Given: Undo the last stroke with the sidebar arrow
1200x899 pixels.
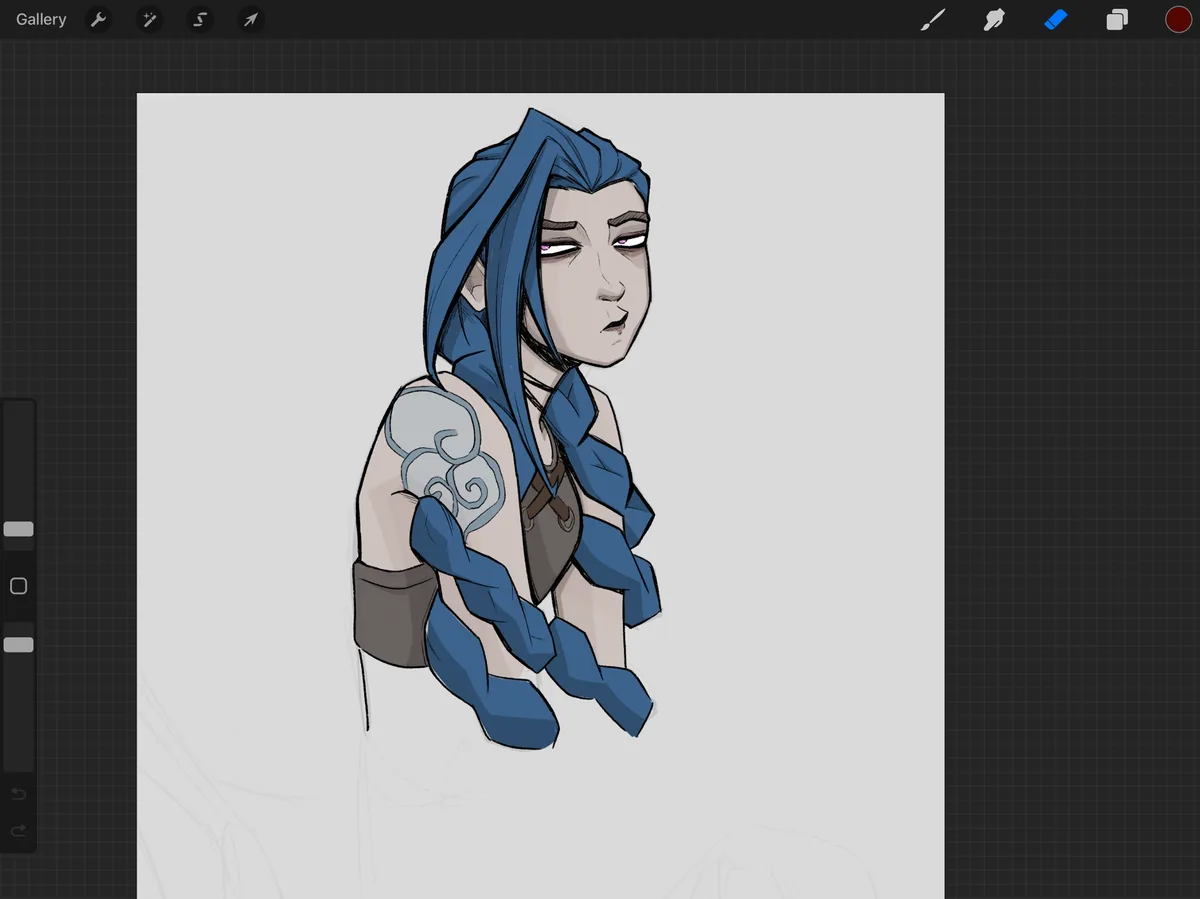Looking at the screenshot, I should 18,794.
